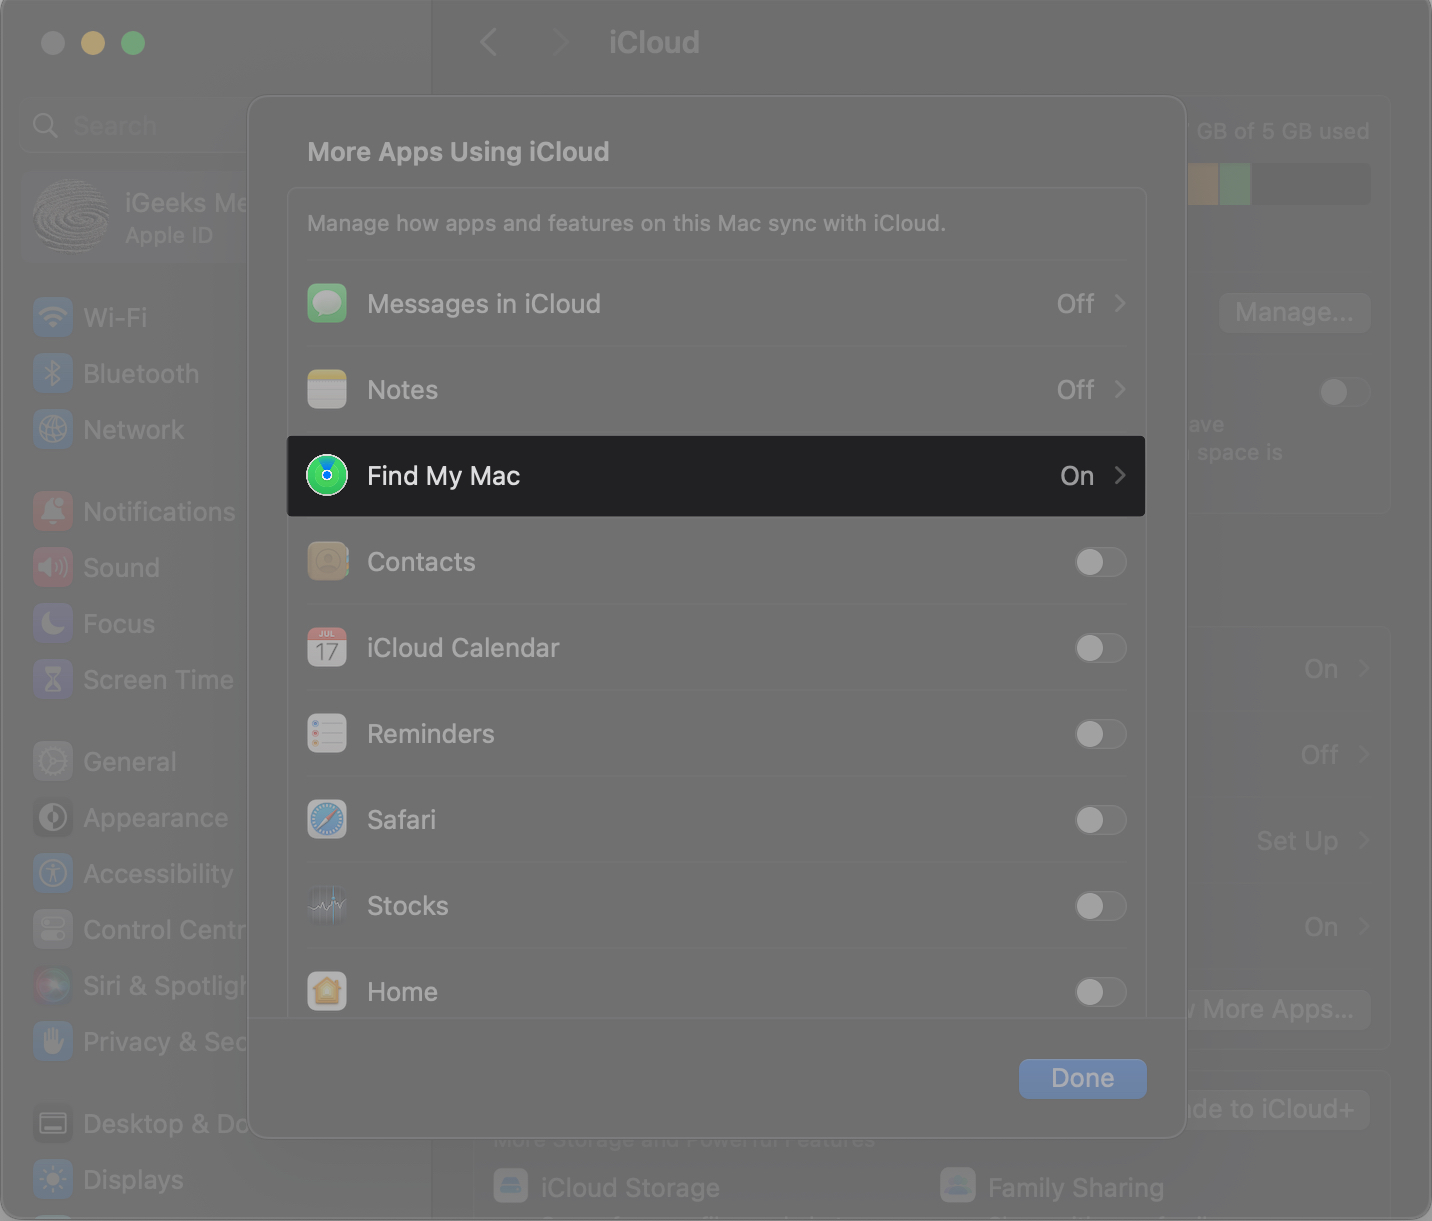The height and width of the screenshot is (1221, 1432).
Task: Open Find My Mac chevron
Action: coord(1120,475)
